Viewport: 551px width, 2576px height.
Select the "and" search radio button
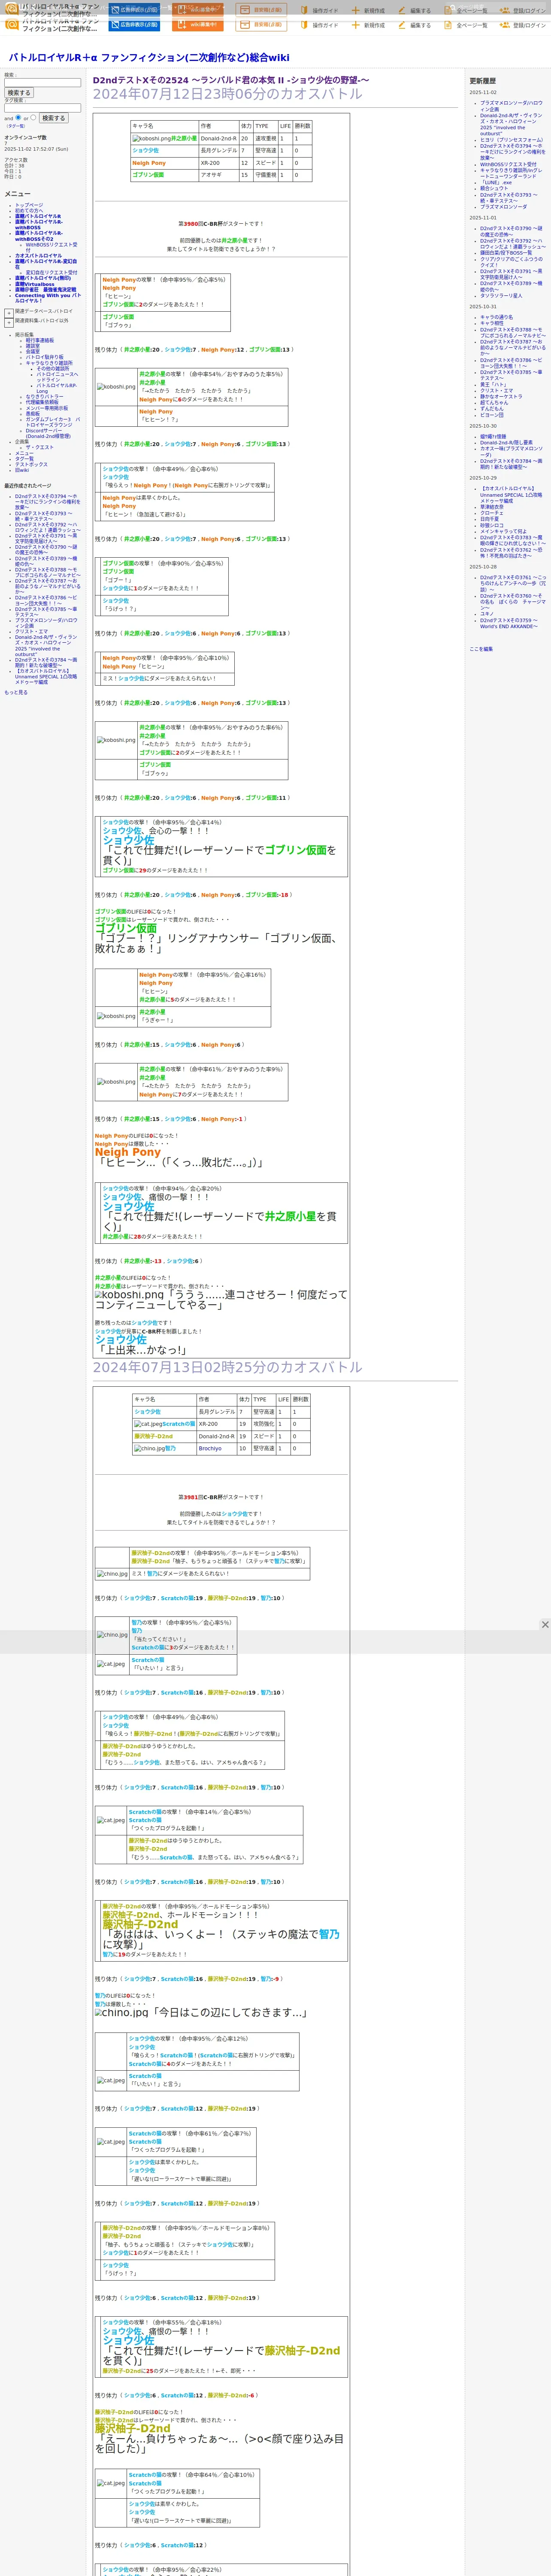click(18, 117)
